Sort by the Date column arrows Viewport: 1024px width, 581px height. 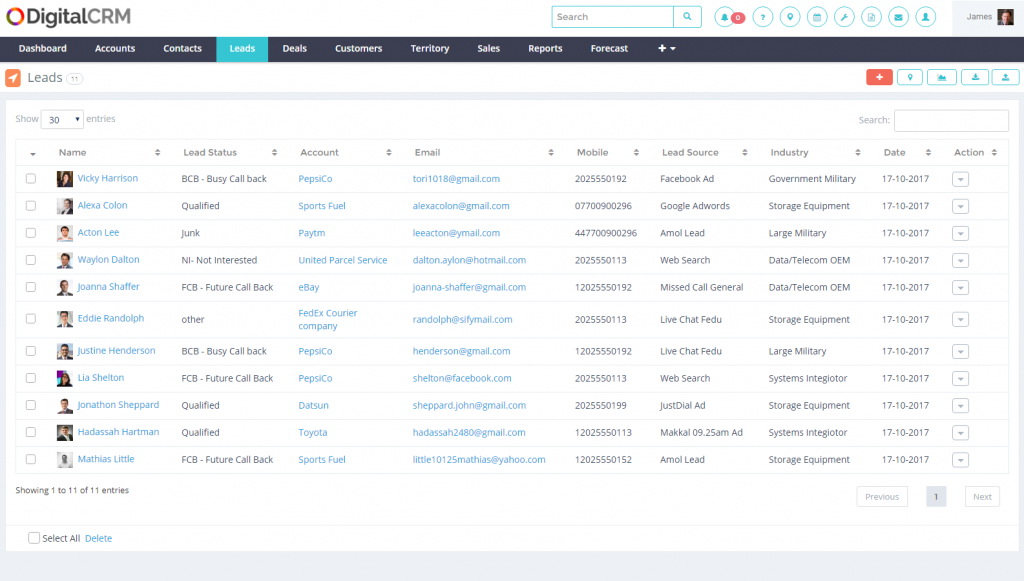(x=928, y=152)
